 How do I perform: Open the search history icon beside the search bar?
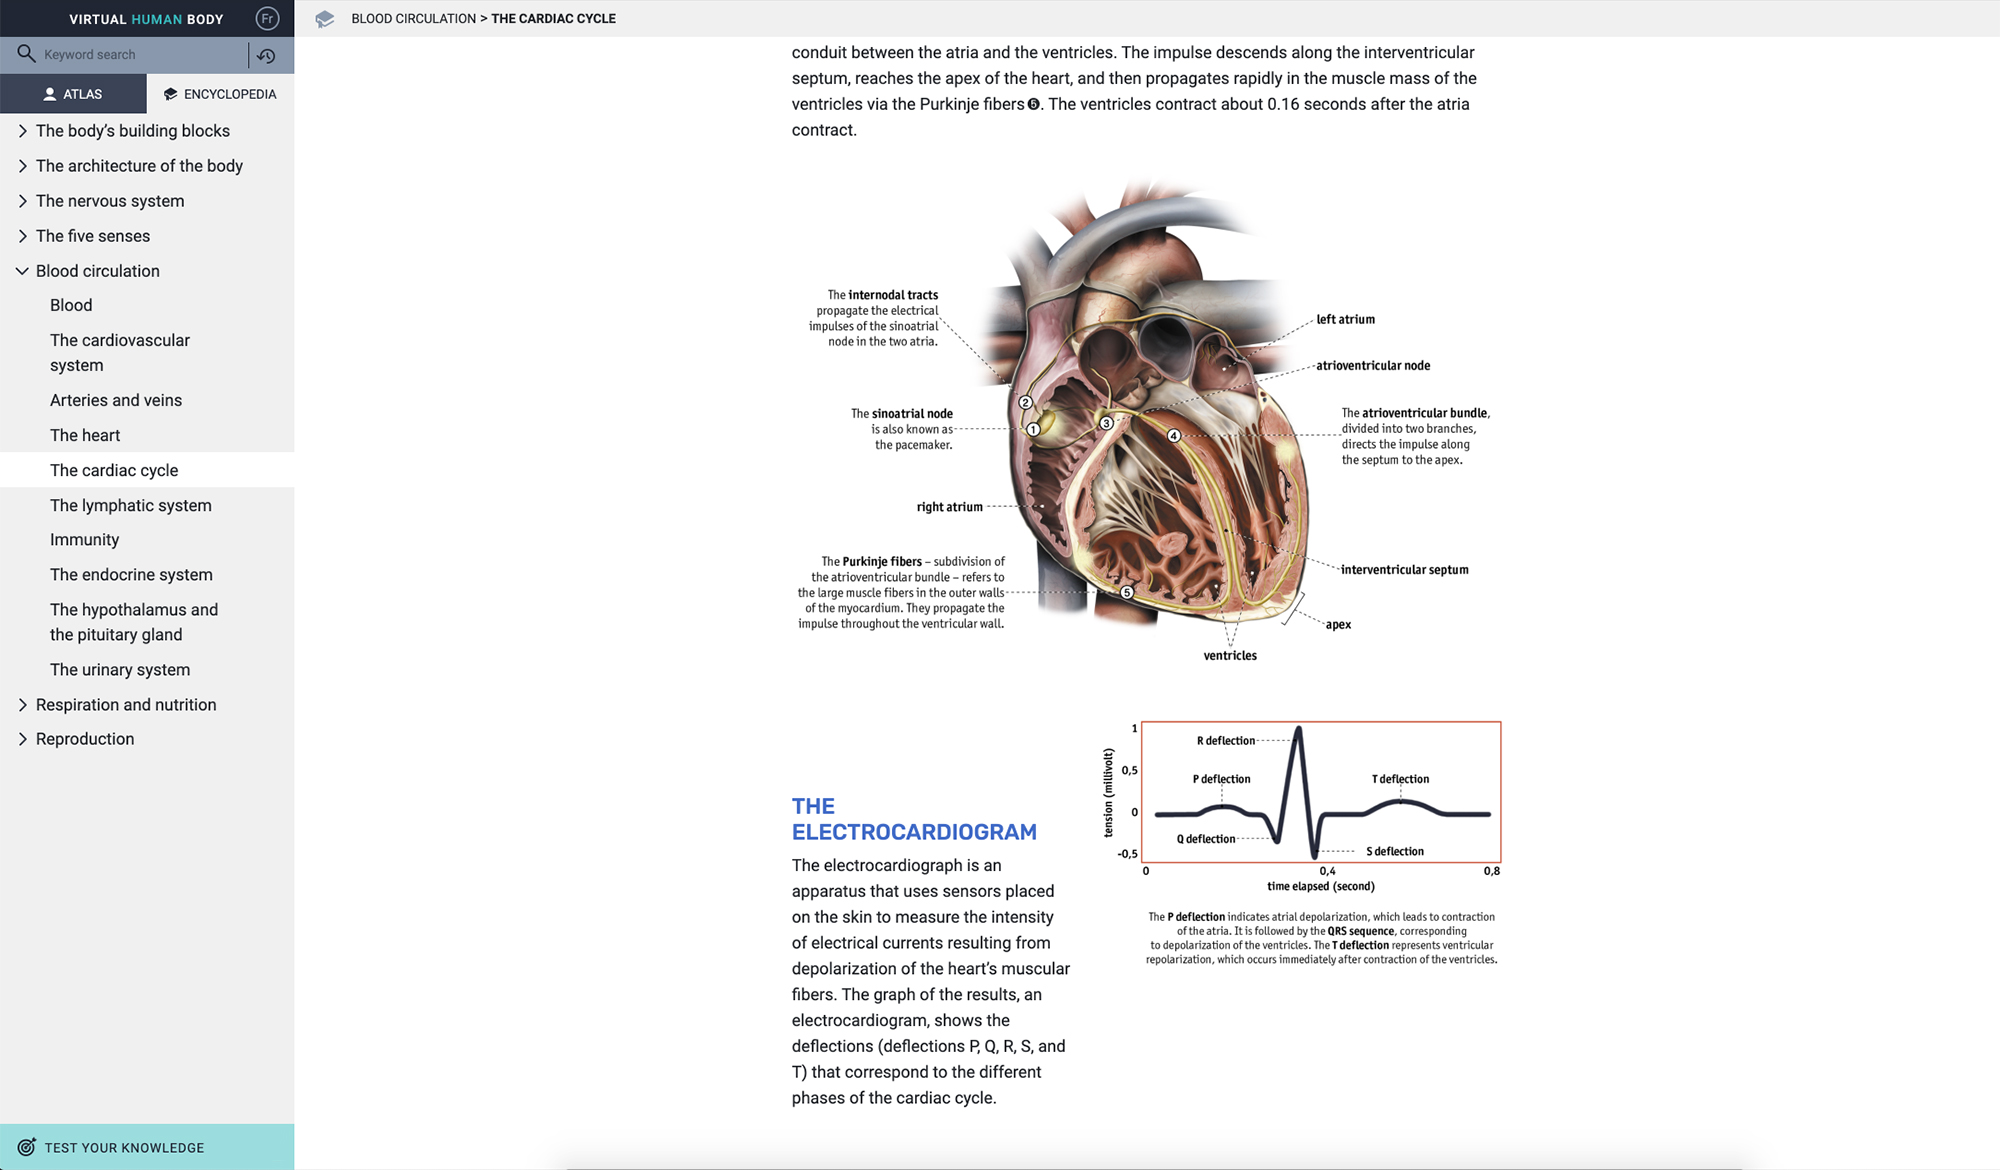pos(266,54)
